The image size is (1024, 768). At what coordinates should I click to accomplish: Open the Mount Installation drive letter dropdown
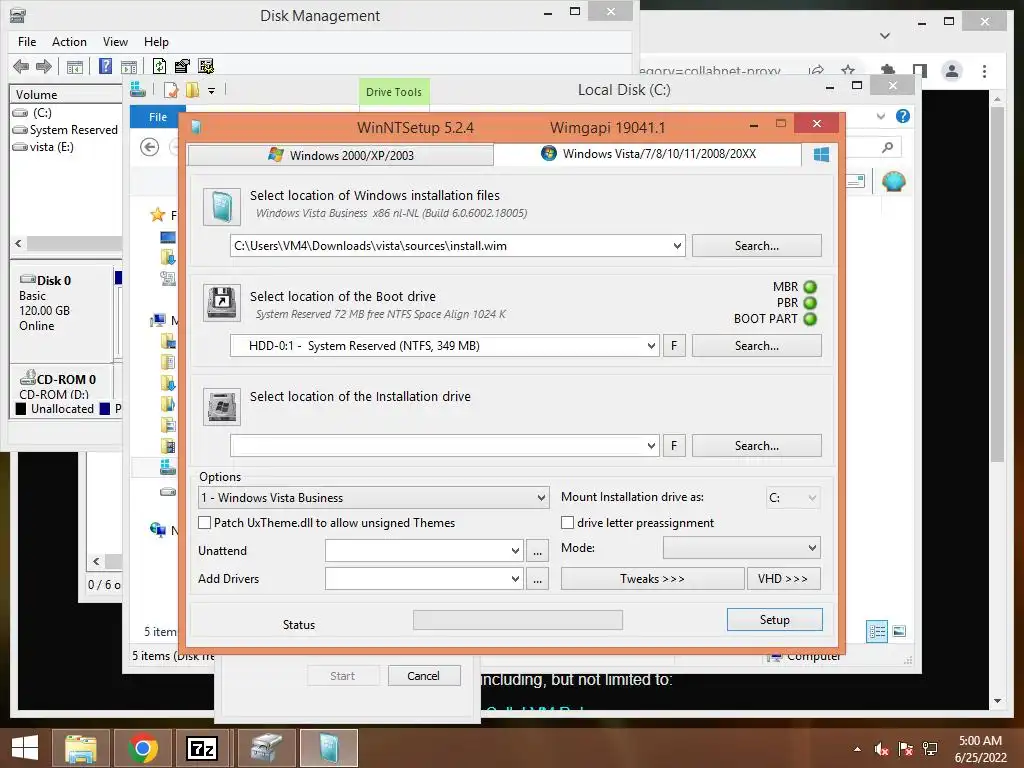[x=793, y=498]
